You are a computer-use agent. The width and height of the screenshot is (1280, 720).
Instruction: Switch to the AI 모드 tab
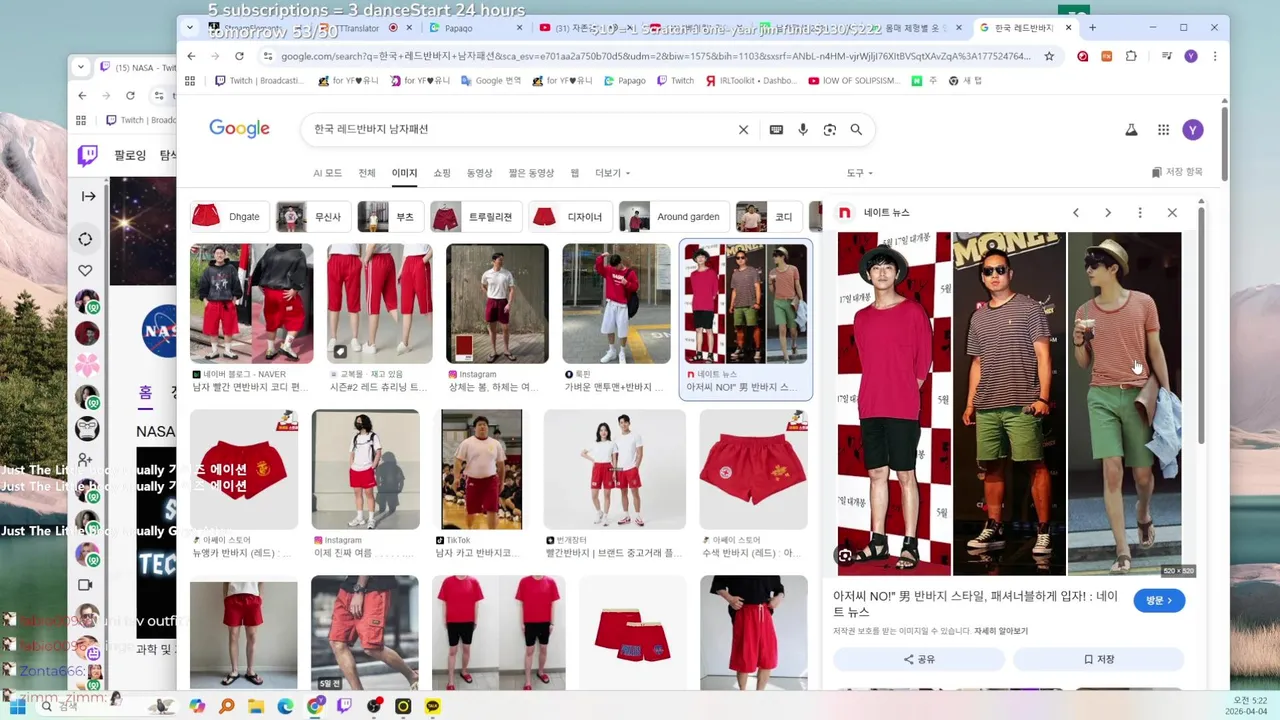tap(327, 173)
